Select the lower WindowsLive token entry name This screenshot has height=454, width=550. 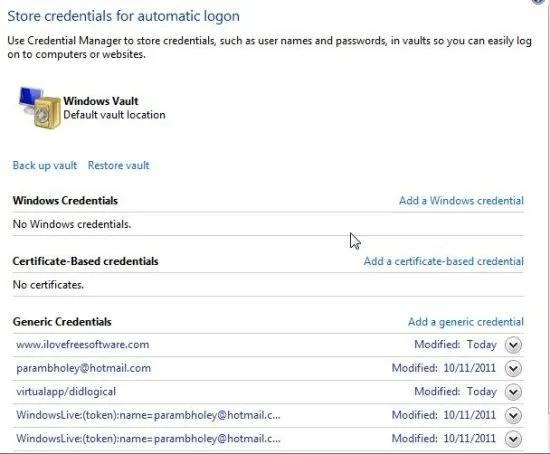[148, 439]
